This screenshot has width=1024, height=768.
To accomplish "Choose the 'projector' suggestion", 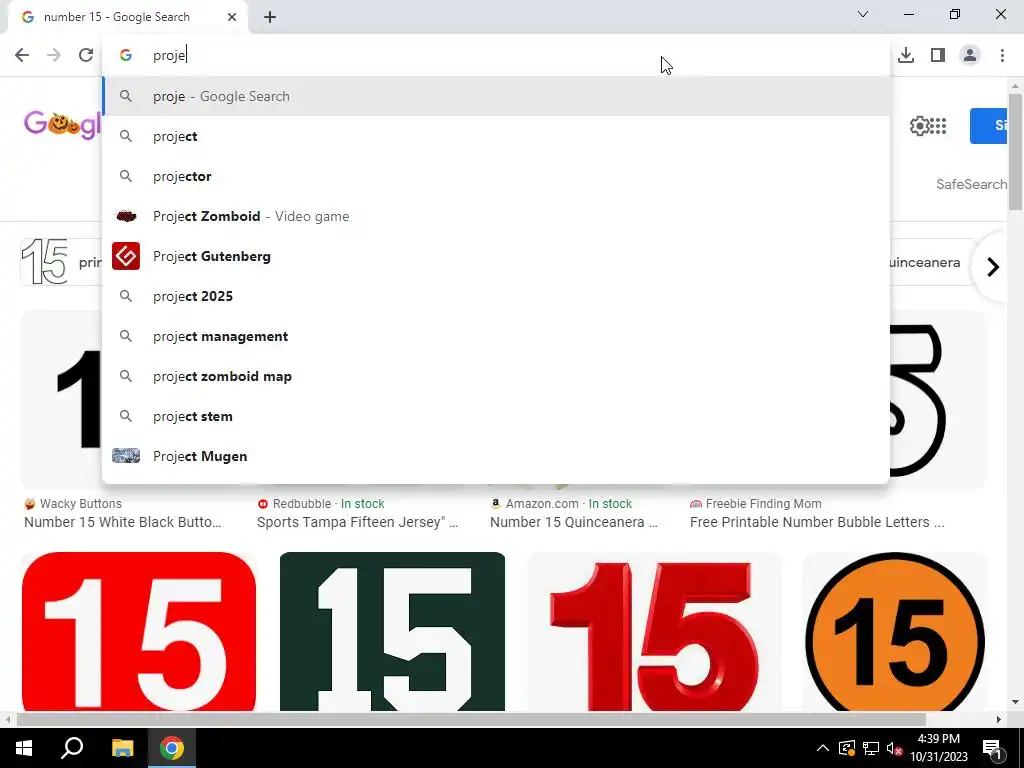I will click(496, 176).
